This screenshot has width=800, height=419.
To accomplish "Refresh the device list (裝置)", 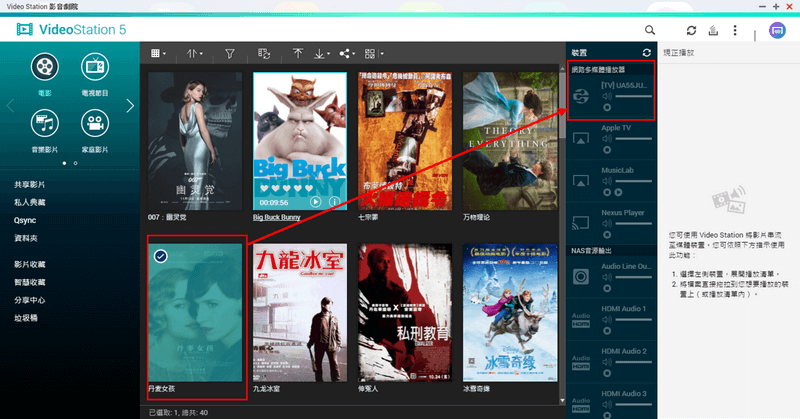I will [x=646, y=53].
